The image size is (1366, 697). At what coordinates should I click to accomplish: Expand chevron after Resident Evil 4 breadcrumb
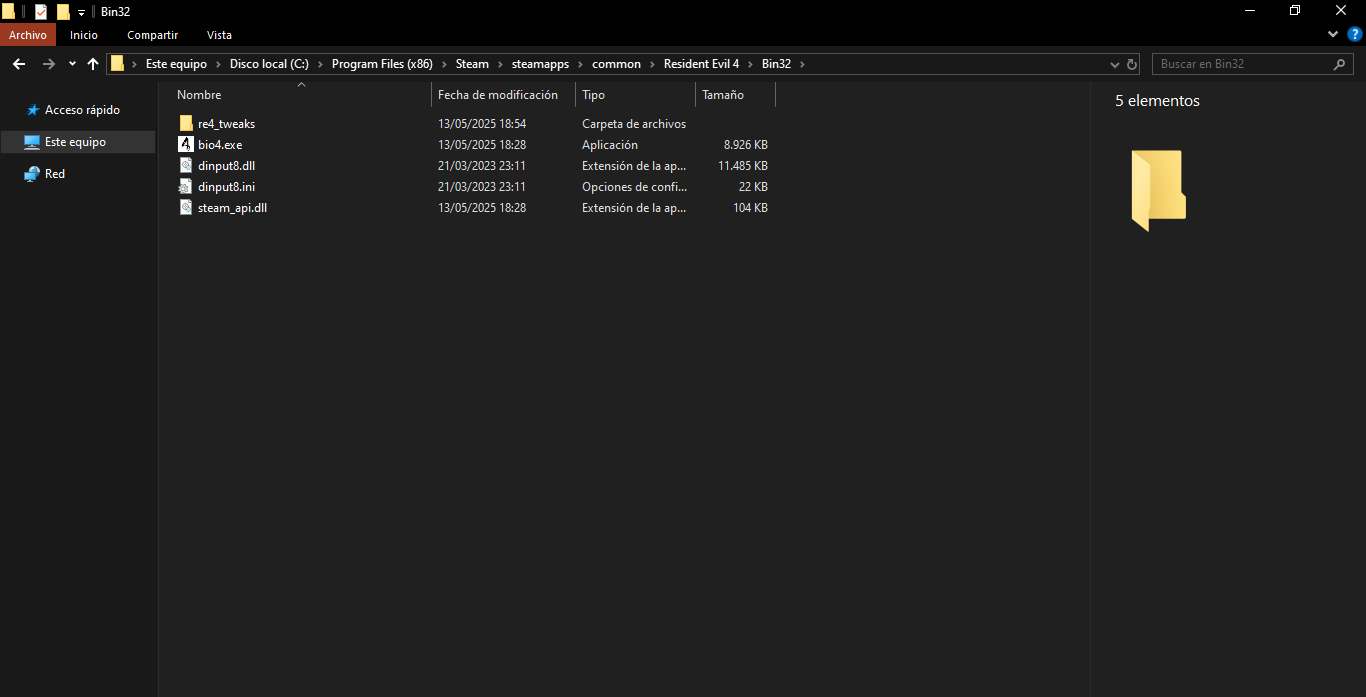coord(751,64)
